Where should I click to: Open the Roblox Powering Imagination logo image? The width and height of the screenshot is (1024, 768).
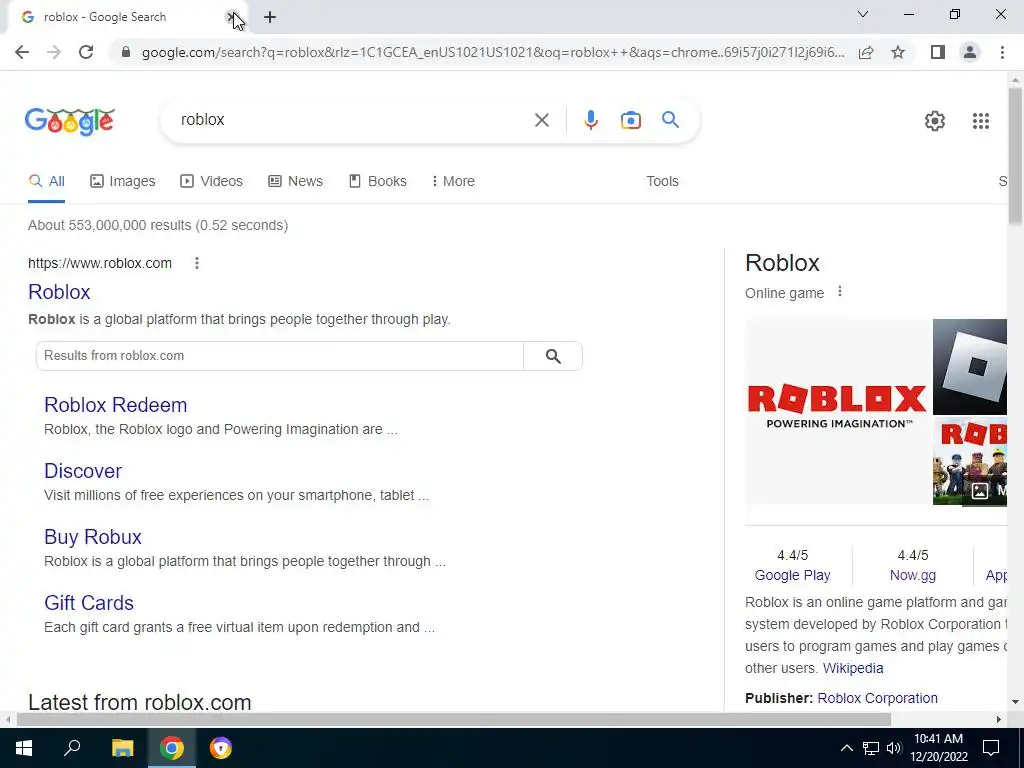pyautogui.click(x=837, y=411)
